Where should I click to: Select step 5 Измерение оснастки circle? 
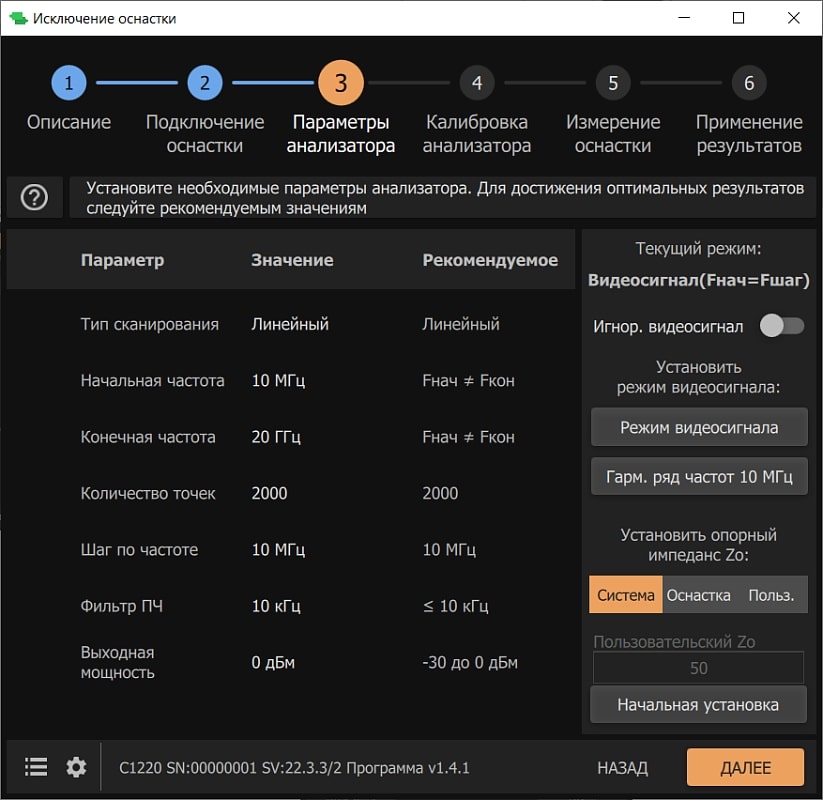(x=613, y=83)
